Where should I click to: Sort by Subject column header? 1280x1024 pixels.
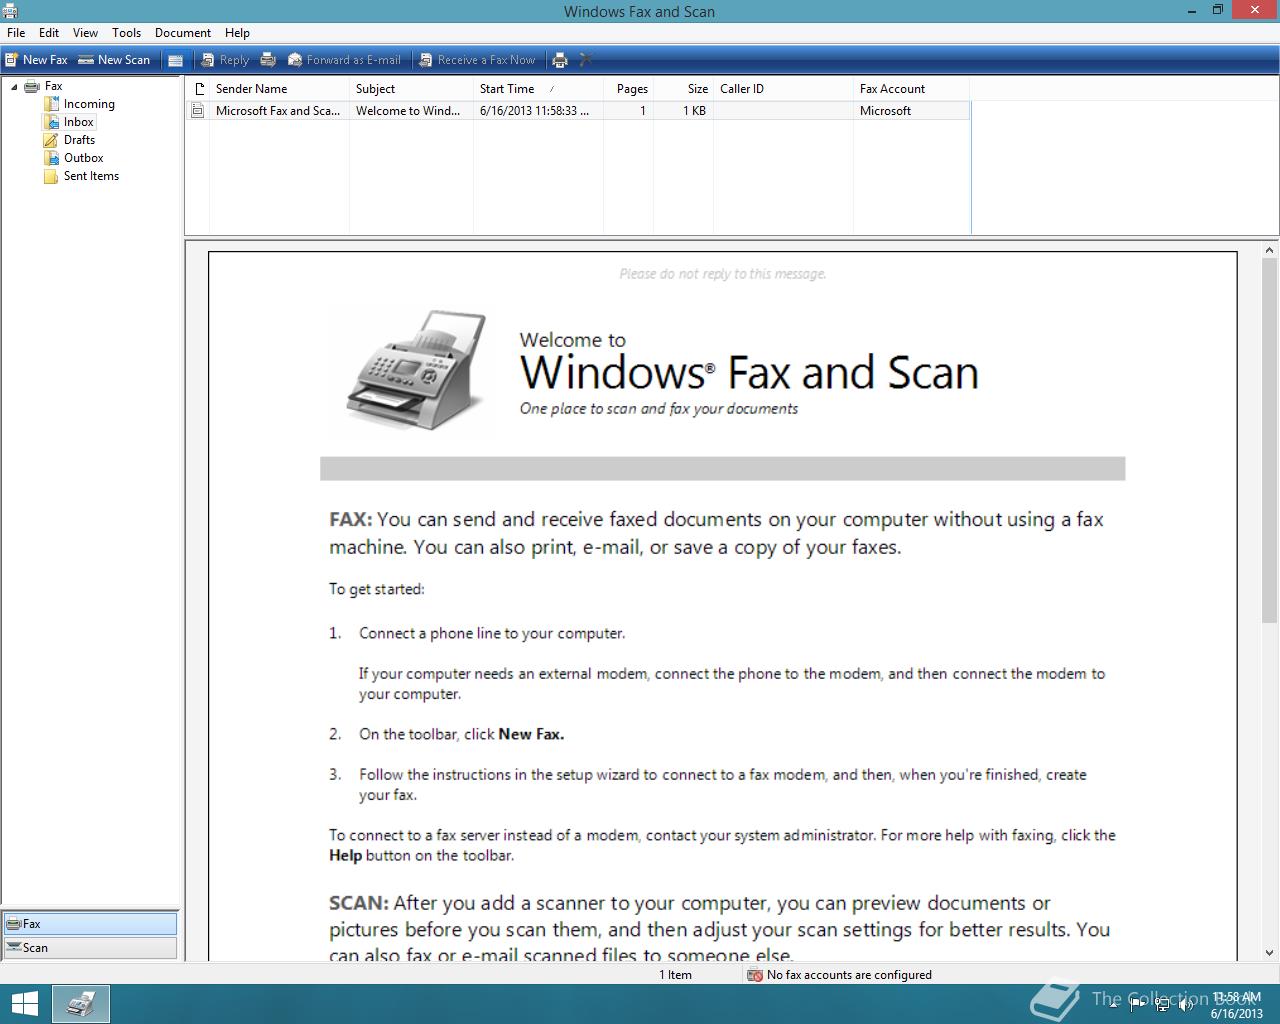[x=411, y=89]
